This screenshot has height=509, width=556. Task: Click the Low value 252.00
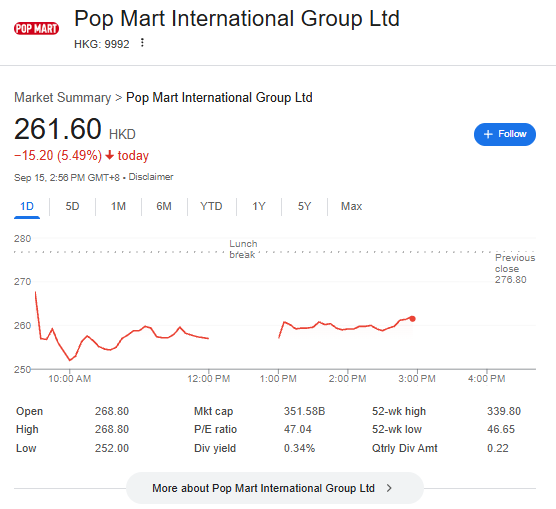click(112, 448)
